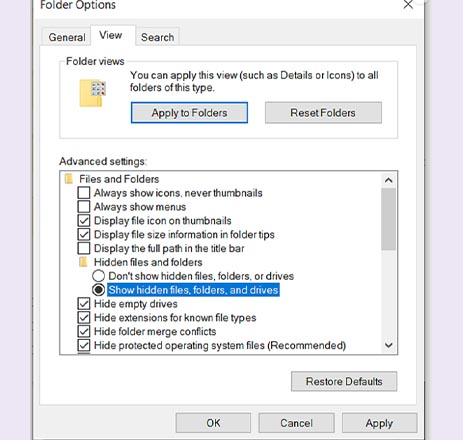463x440 pixels.
Task: Click the Advanced settings scrollbar thumb
Action: [x=388, y=219]
